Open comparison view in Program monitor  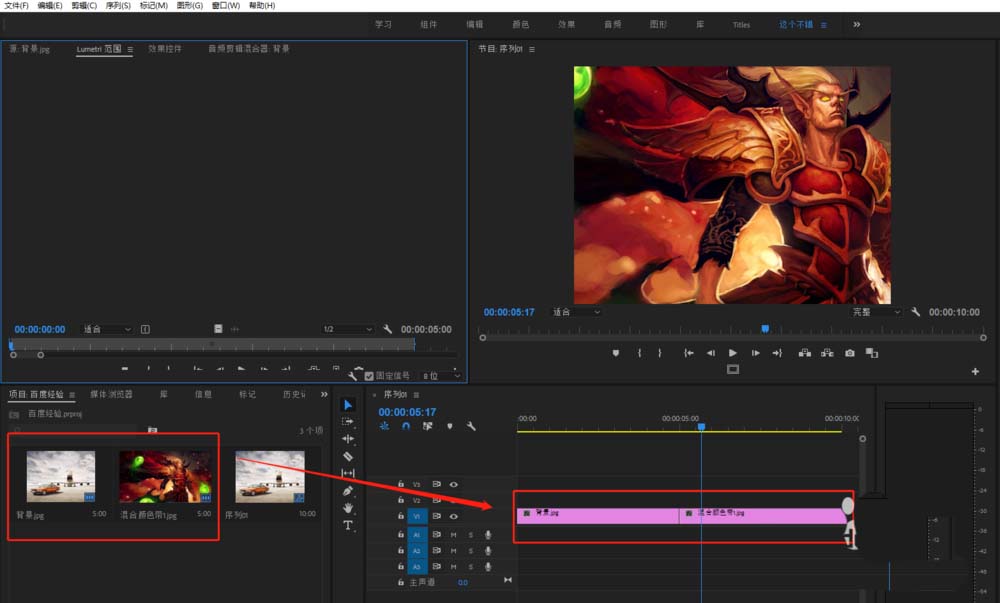[x=872, y=352]
